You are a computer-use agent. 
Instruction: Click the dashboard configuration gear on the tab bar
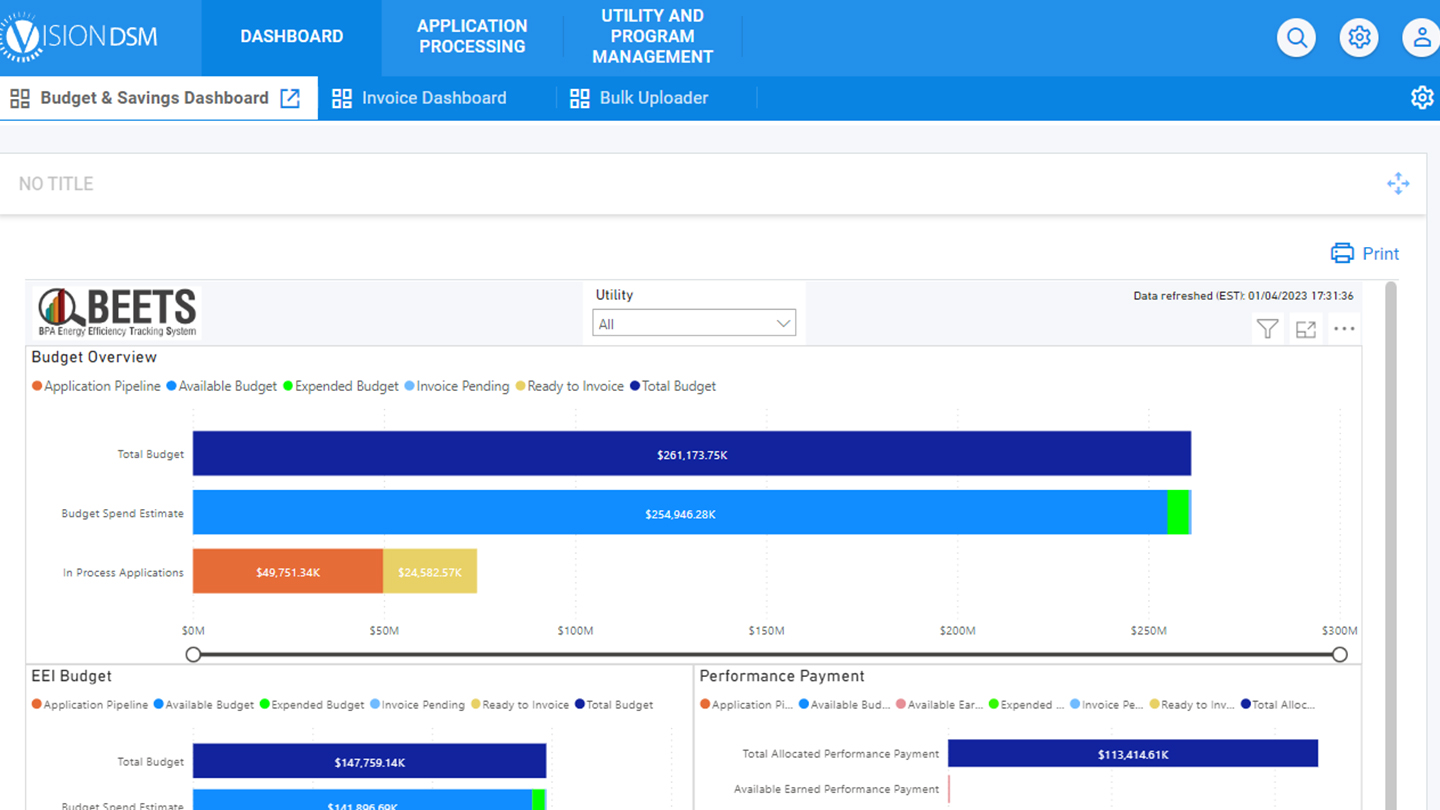[x=1422, y=98]
